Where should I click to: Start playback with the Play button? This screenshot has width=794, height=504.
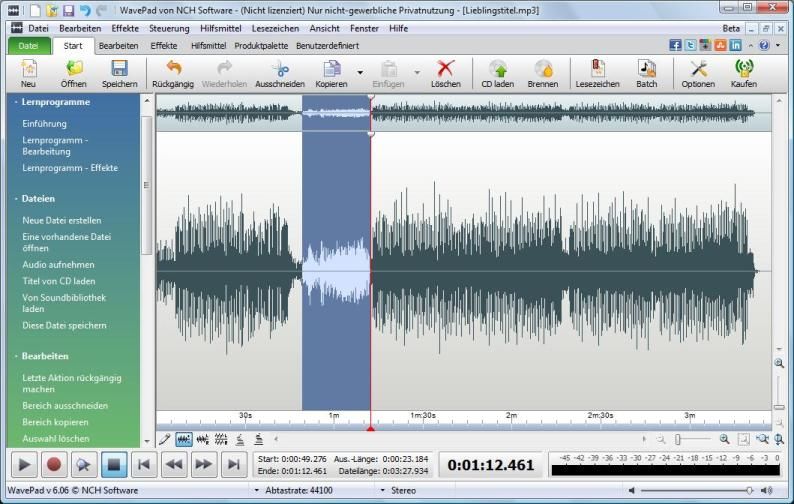pyautogui.click(x=24, y=464)
